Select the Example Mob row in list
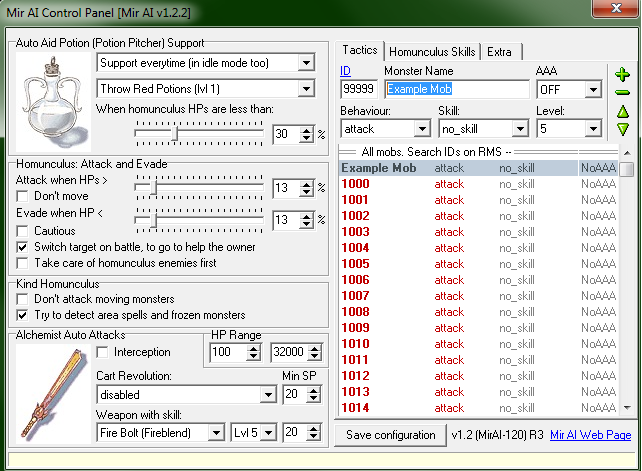The width and height of the screenshot is (642, 471). pos(478,168)
